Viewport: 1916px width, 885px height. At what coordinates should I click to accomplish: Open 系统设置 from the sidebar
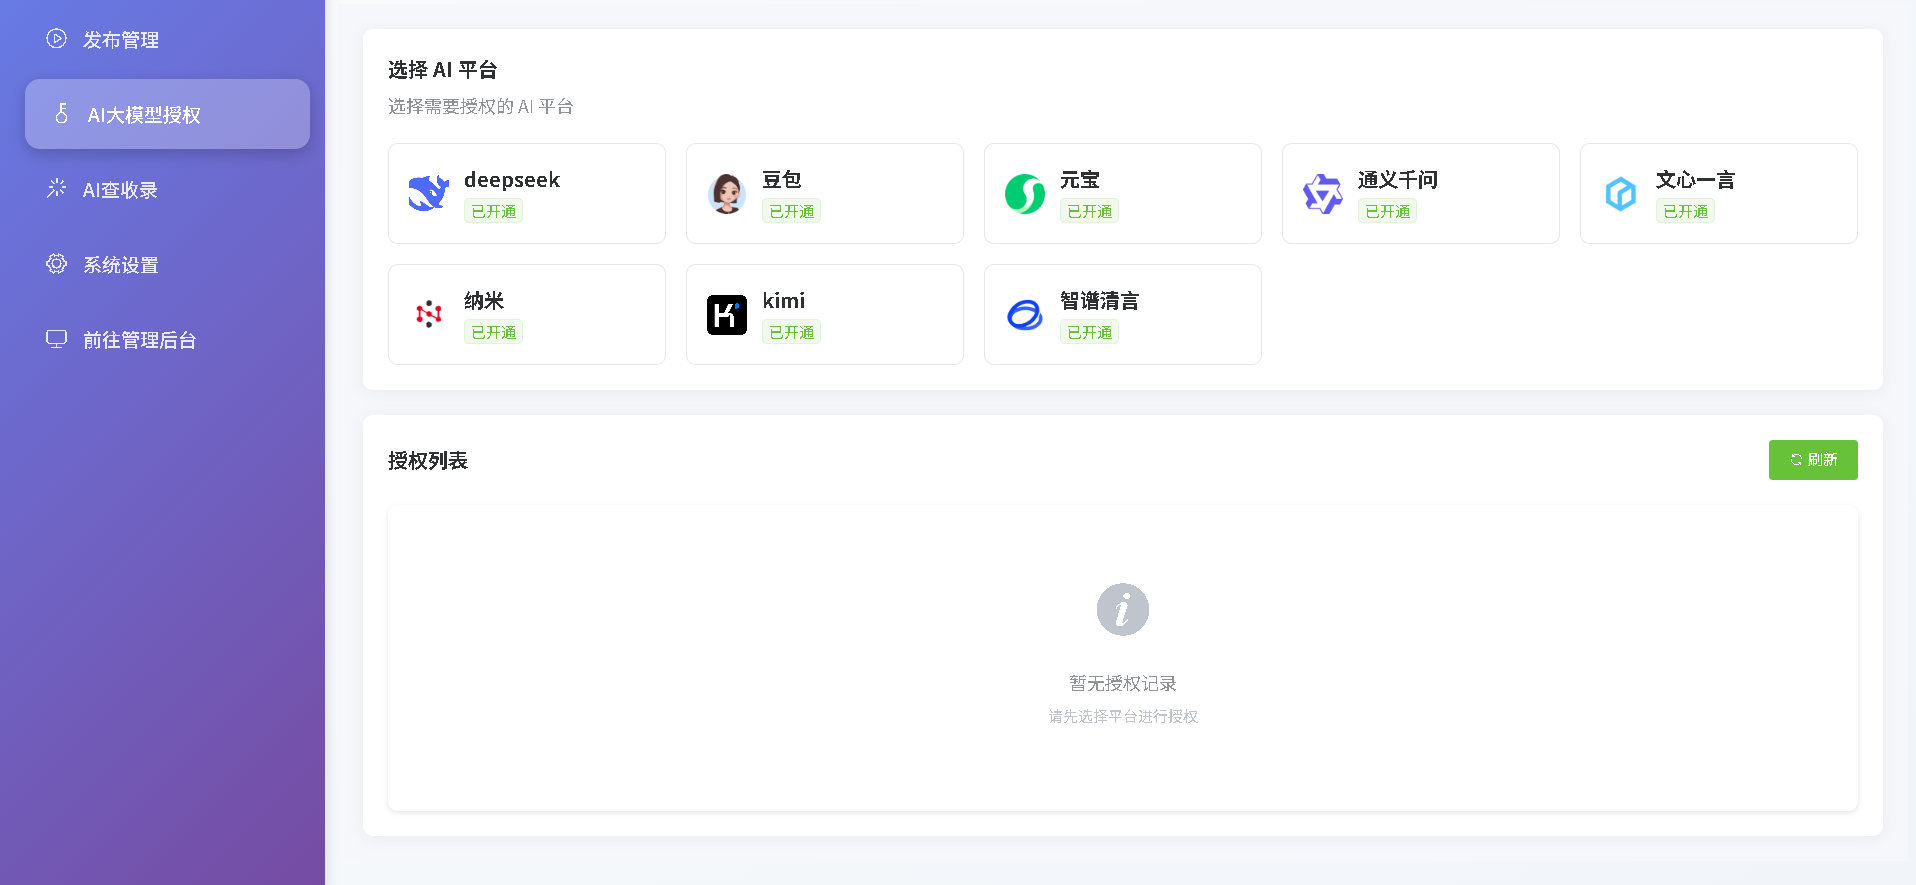120,265
